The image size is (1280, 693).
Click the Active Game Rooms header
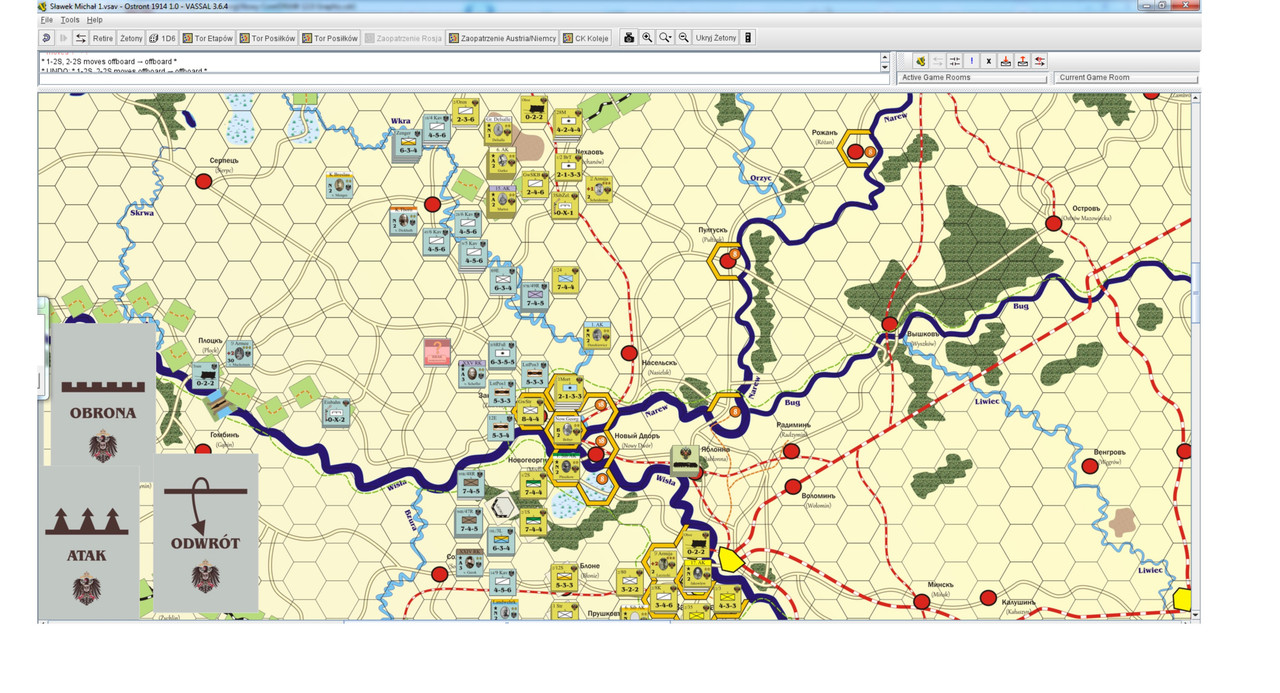point(972,77)
